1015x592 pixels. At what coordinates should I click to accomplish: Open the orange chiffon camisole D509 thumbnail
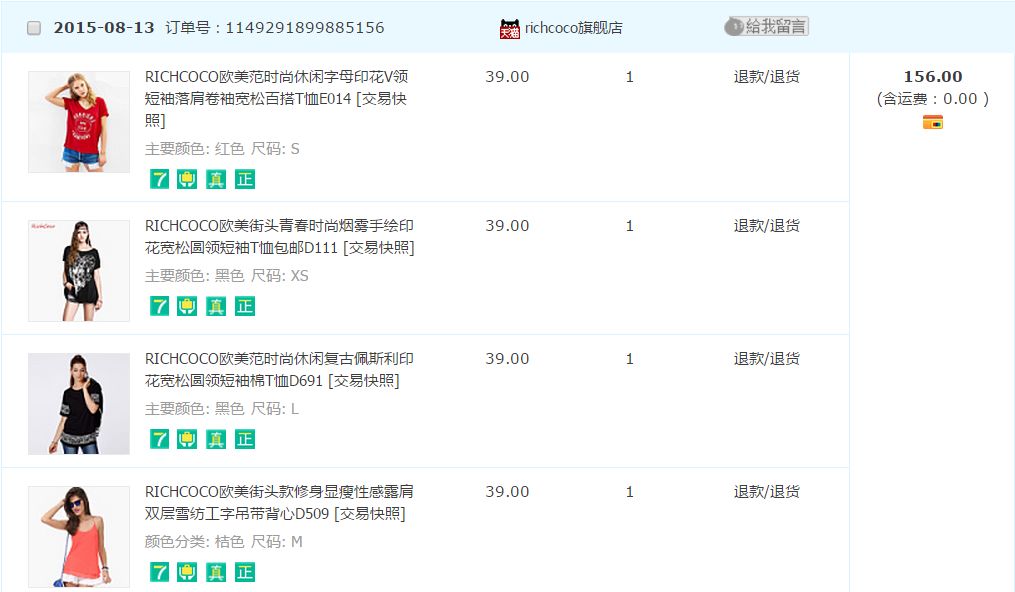[79, 537]
